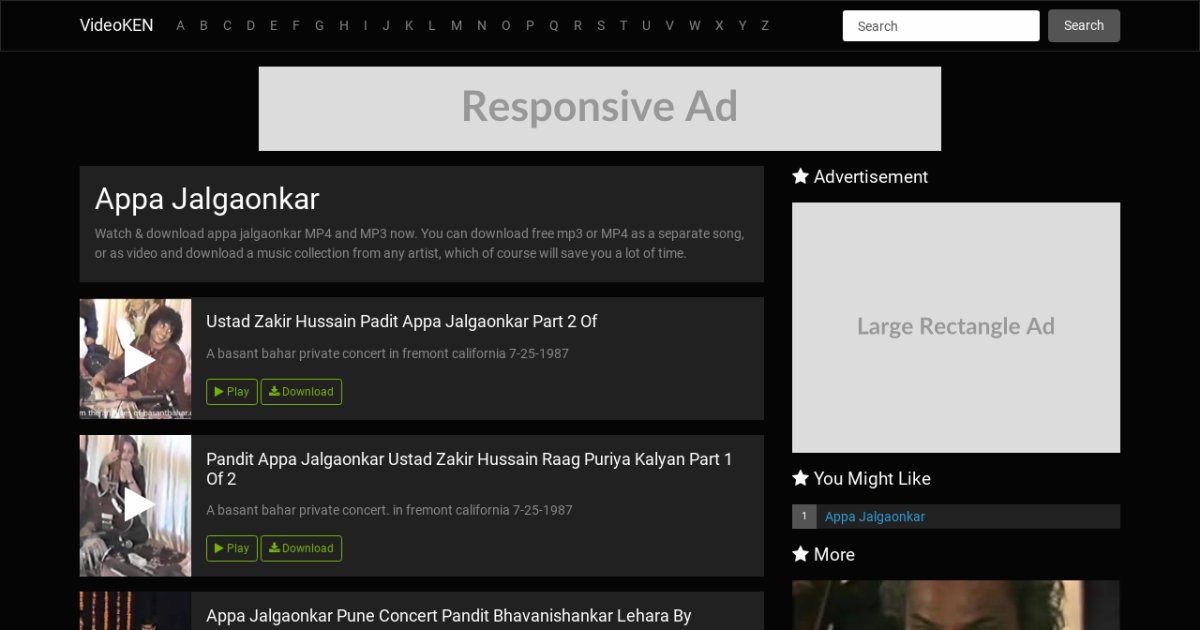The width and height of the screenshot is (1200, 630).
Task: Go to letter Z in the alphabet navigation
Action: (765, 26)
